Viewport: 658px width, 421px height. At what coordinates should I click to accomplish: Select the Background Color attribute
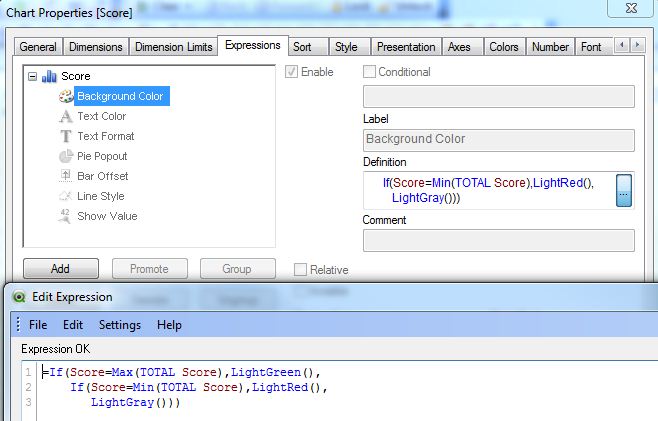pos(122,96)
